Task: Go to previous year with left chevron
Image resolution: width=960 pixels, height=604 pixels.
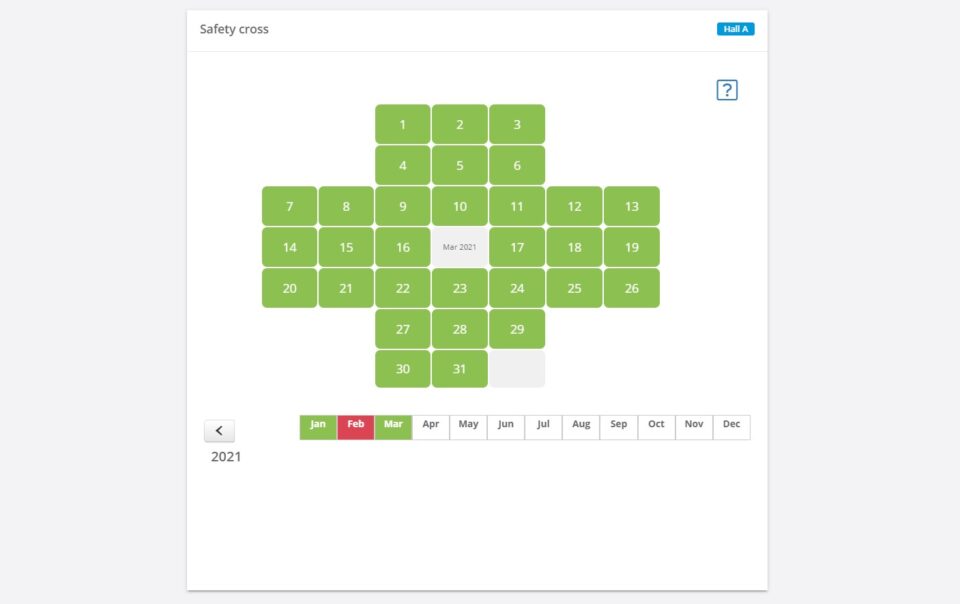Action: pos(219,431)
